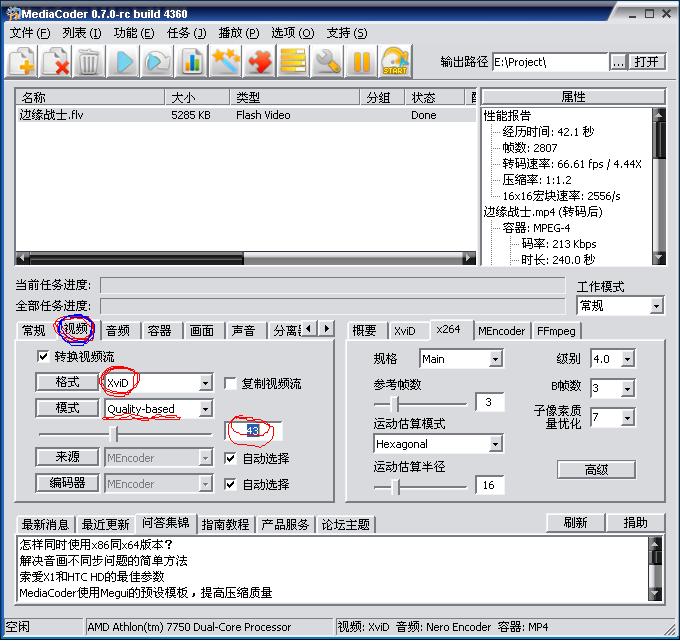This screenshot has width=680, height=641.
Task: Open the 格式 XviD format dropdown
Action: point(206,383)
